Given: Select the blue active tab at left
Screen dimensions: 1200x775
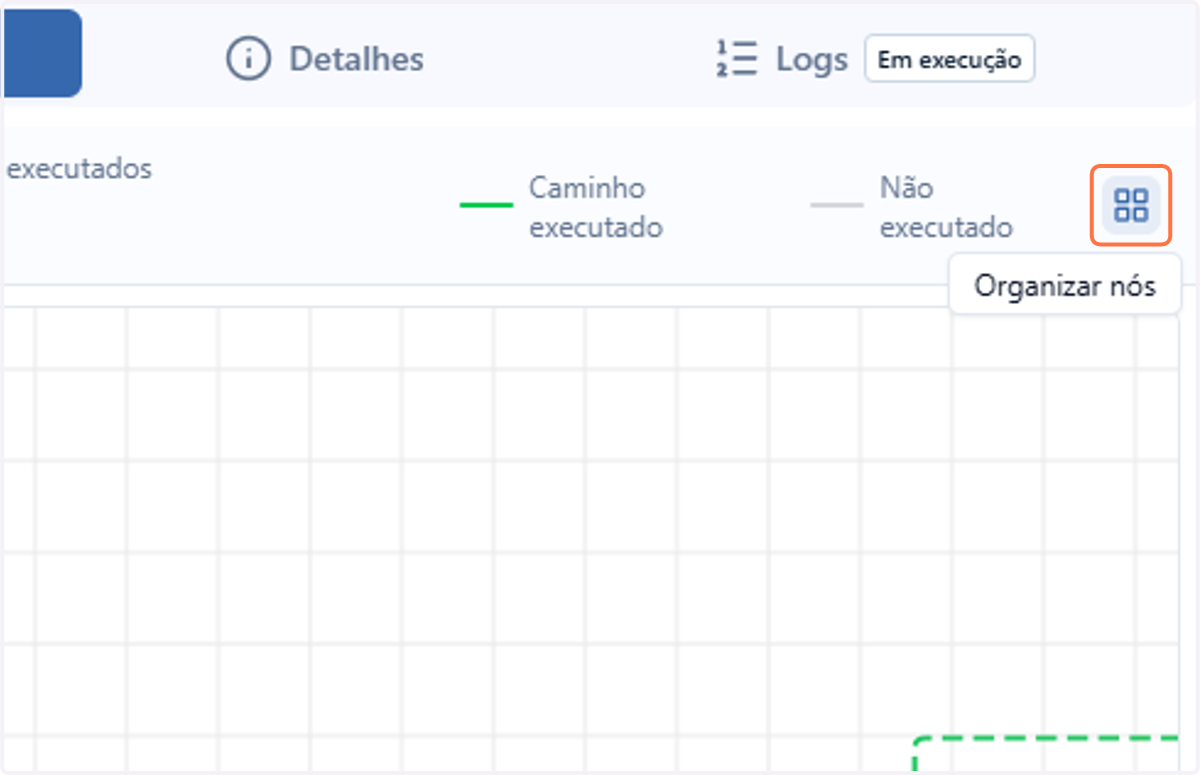Looking at the screenshot, I should 41,53.
